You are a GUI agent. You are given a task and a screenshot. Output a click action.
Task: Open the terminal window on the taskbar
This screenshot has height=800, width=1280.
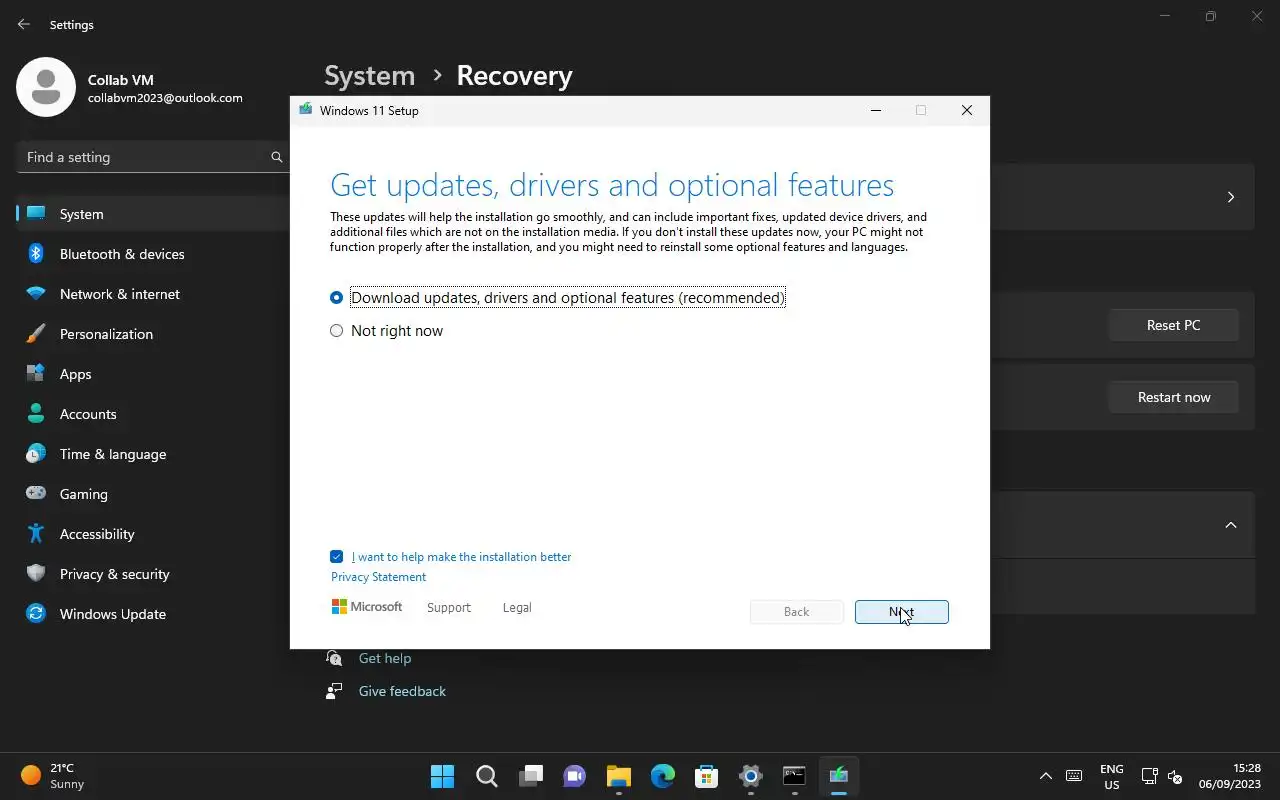(x=794, y=776)
